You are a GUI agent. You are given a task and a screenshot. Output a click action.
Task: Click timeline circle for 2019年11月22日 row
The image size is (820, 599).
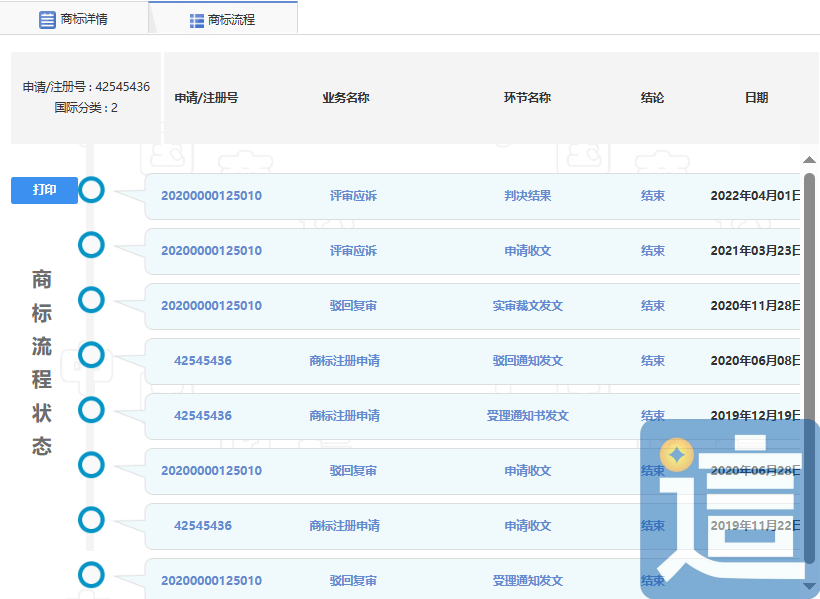coord(92,519)
